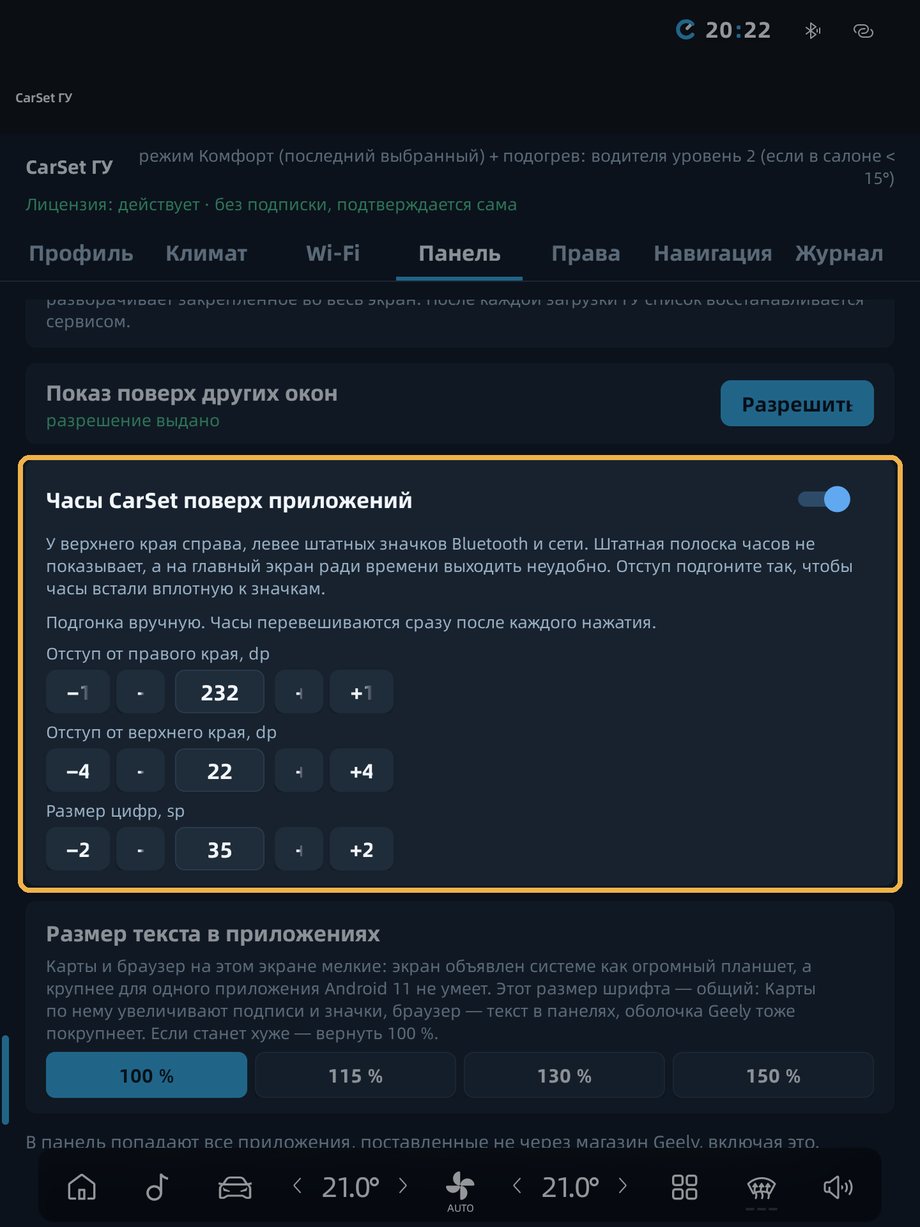Switch to the Навигация tab
The image size is (920, 1227).
[713, 253]
